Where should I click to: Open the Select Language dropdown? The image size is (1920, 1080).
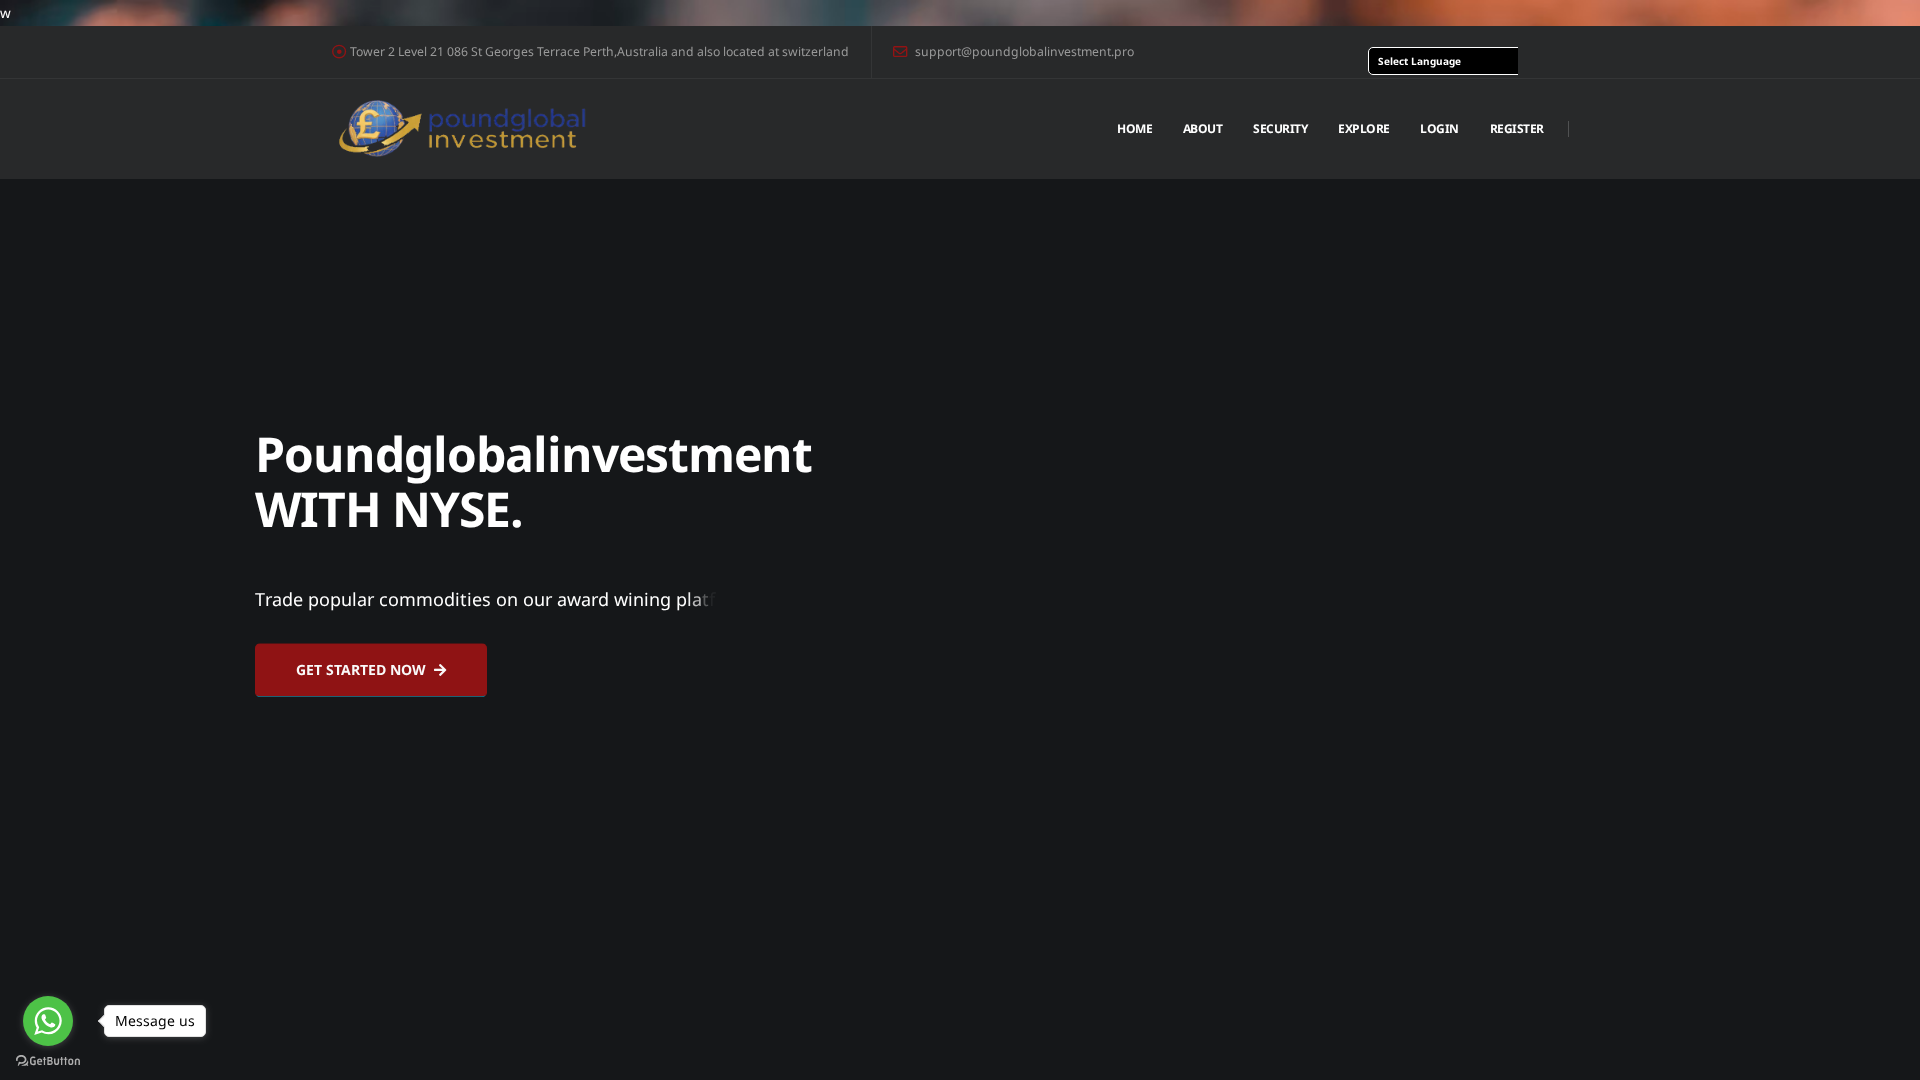coord(1443,61)
